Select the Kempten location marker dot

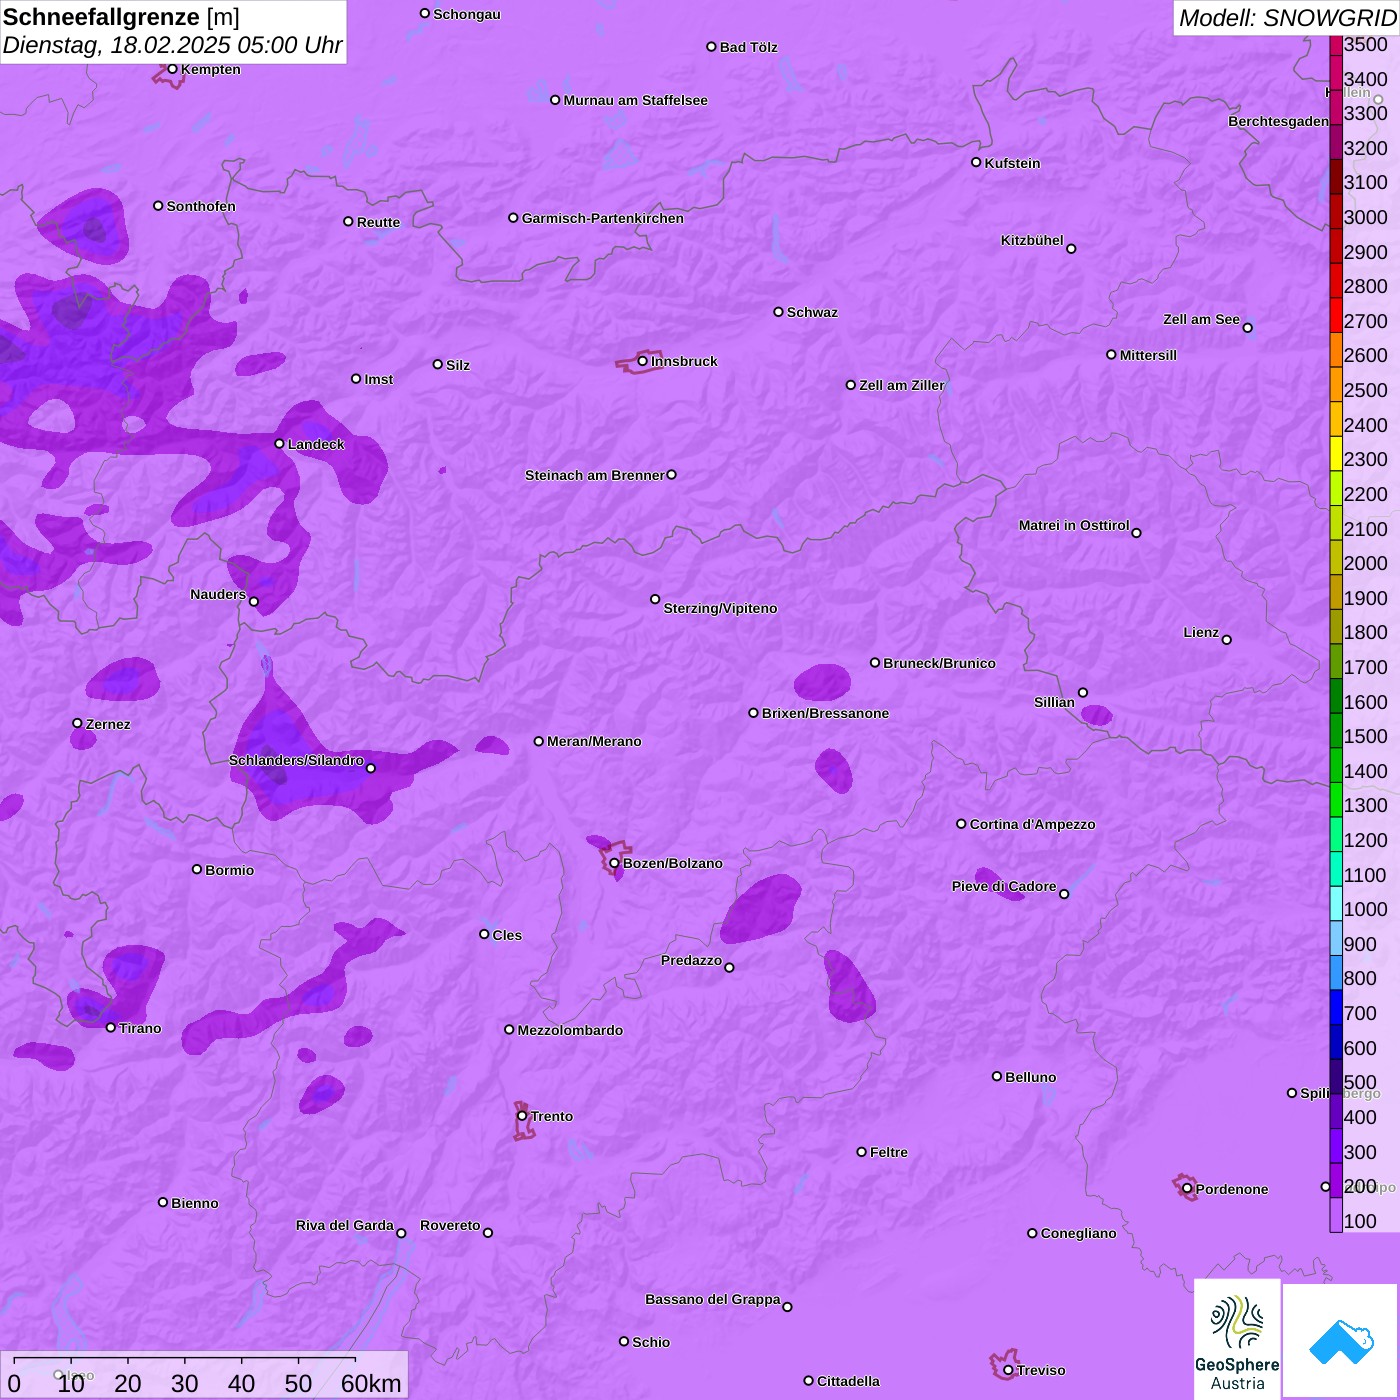tap(172, 69)
